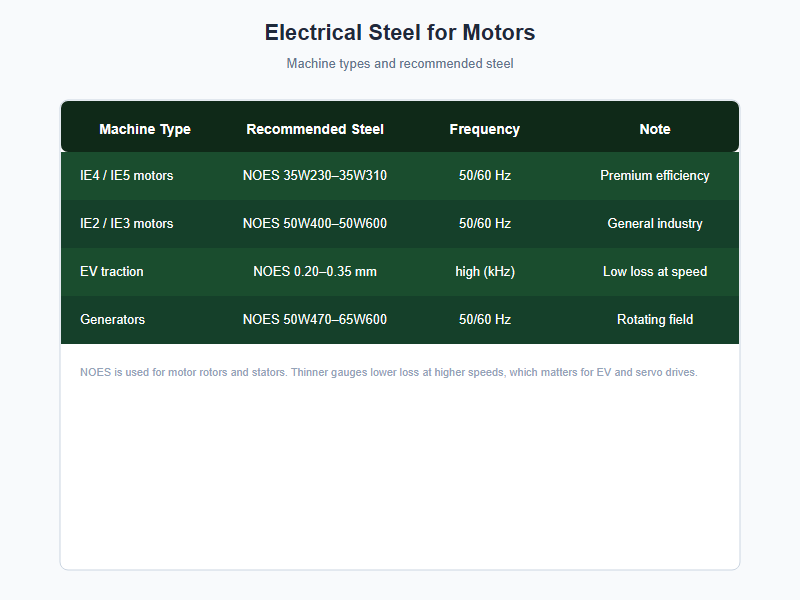Screen dimensions: 800x600
Task: Click the NOES footnote below the table
Action: tap(388, 372)
